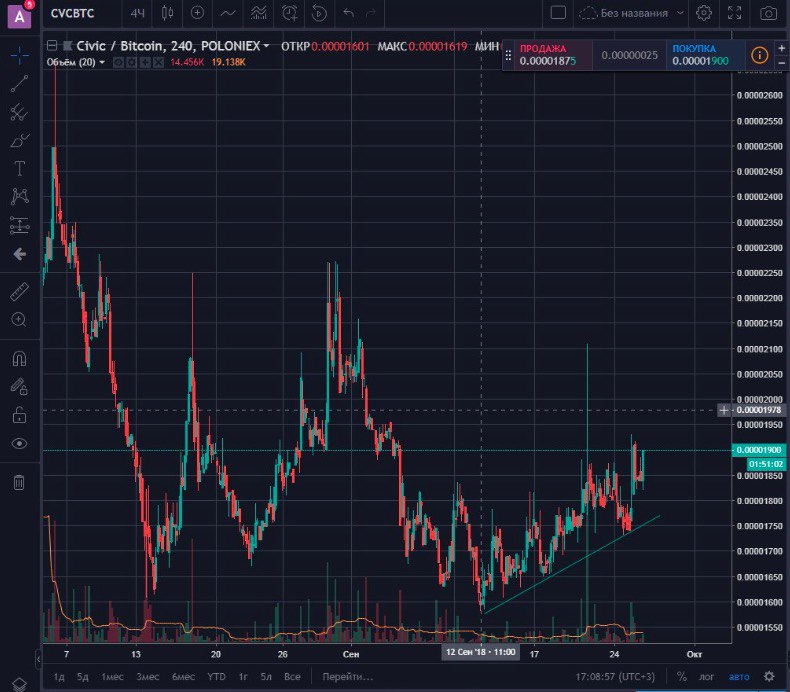
Task: Toggle lock all drawing tools
Action: click(x=19, y=415)
